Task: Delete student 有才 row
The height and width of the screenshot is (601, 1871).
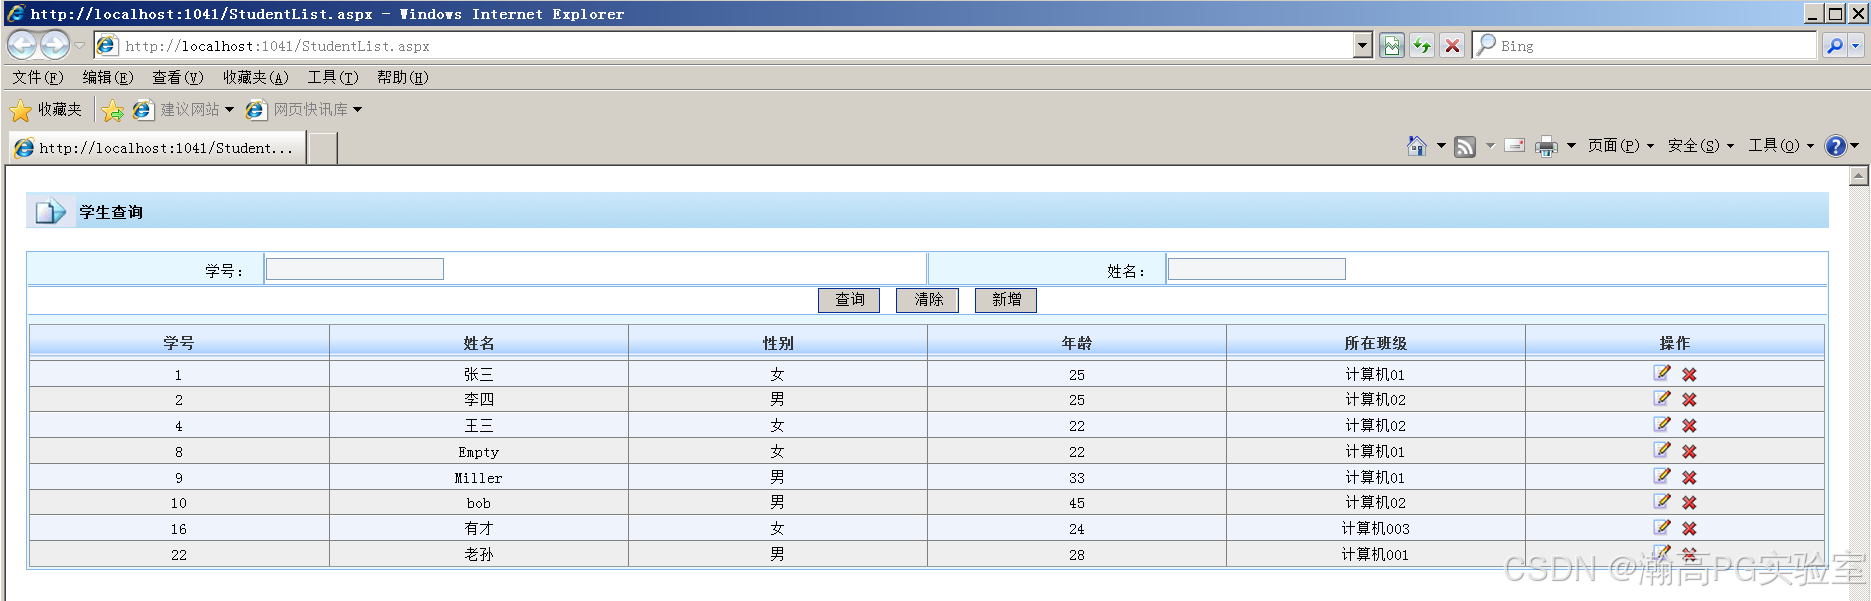Action: coord(1689,528)
